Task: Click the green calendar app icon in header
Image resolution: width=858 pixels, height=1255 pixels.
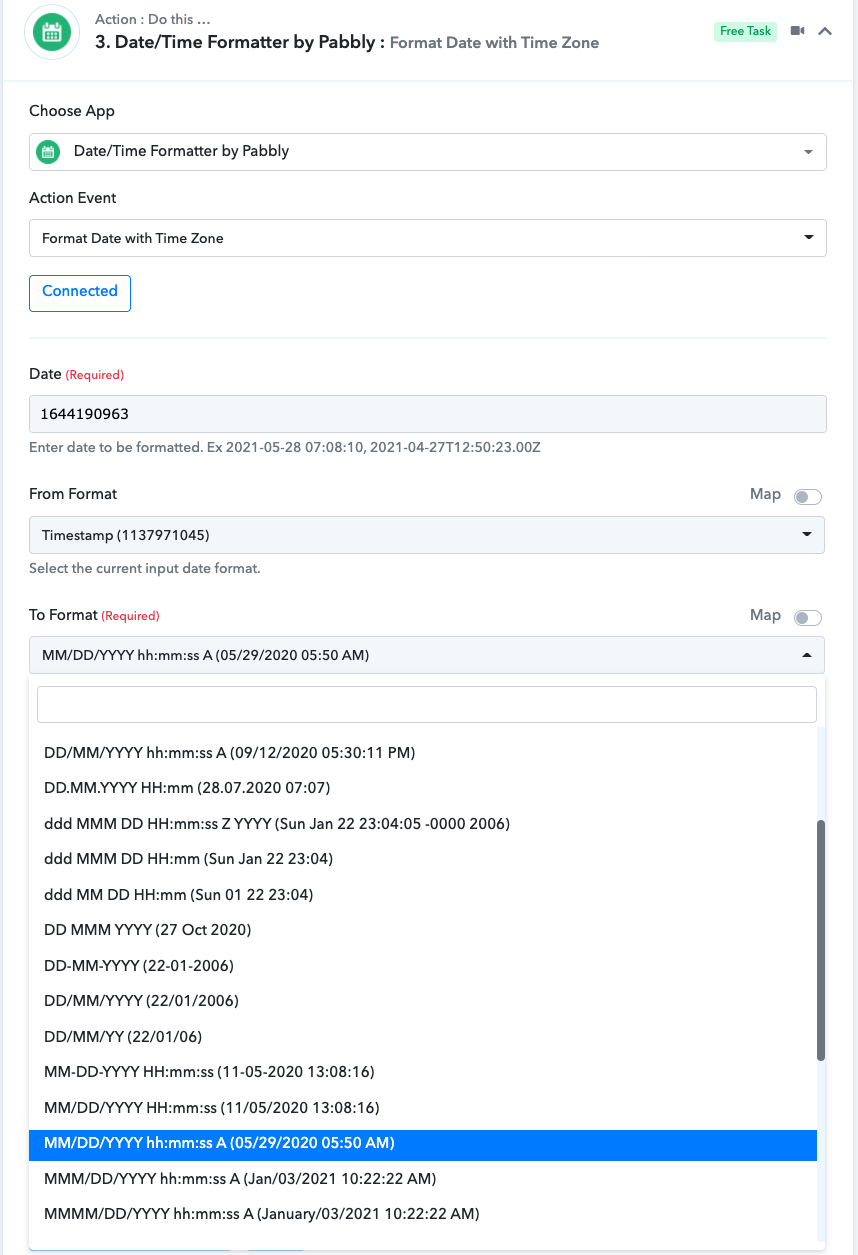Action: tap(51, 32)
